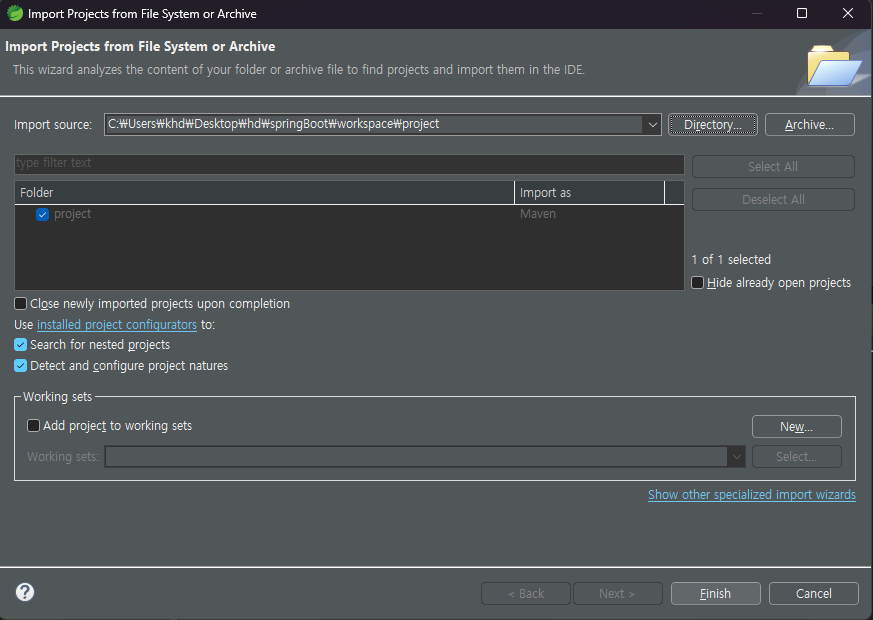Uncheck Search for nested projects

coord(21,345)
